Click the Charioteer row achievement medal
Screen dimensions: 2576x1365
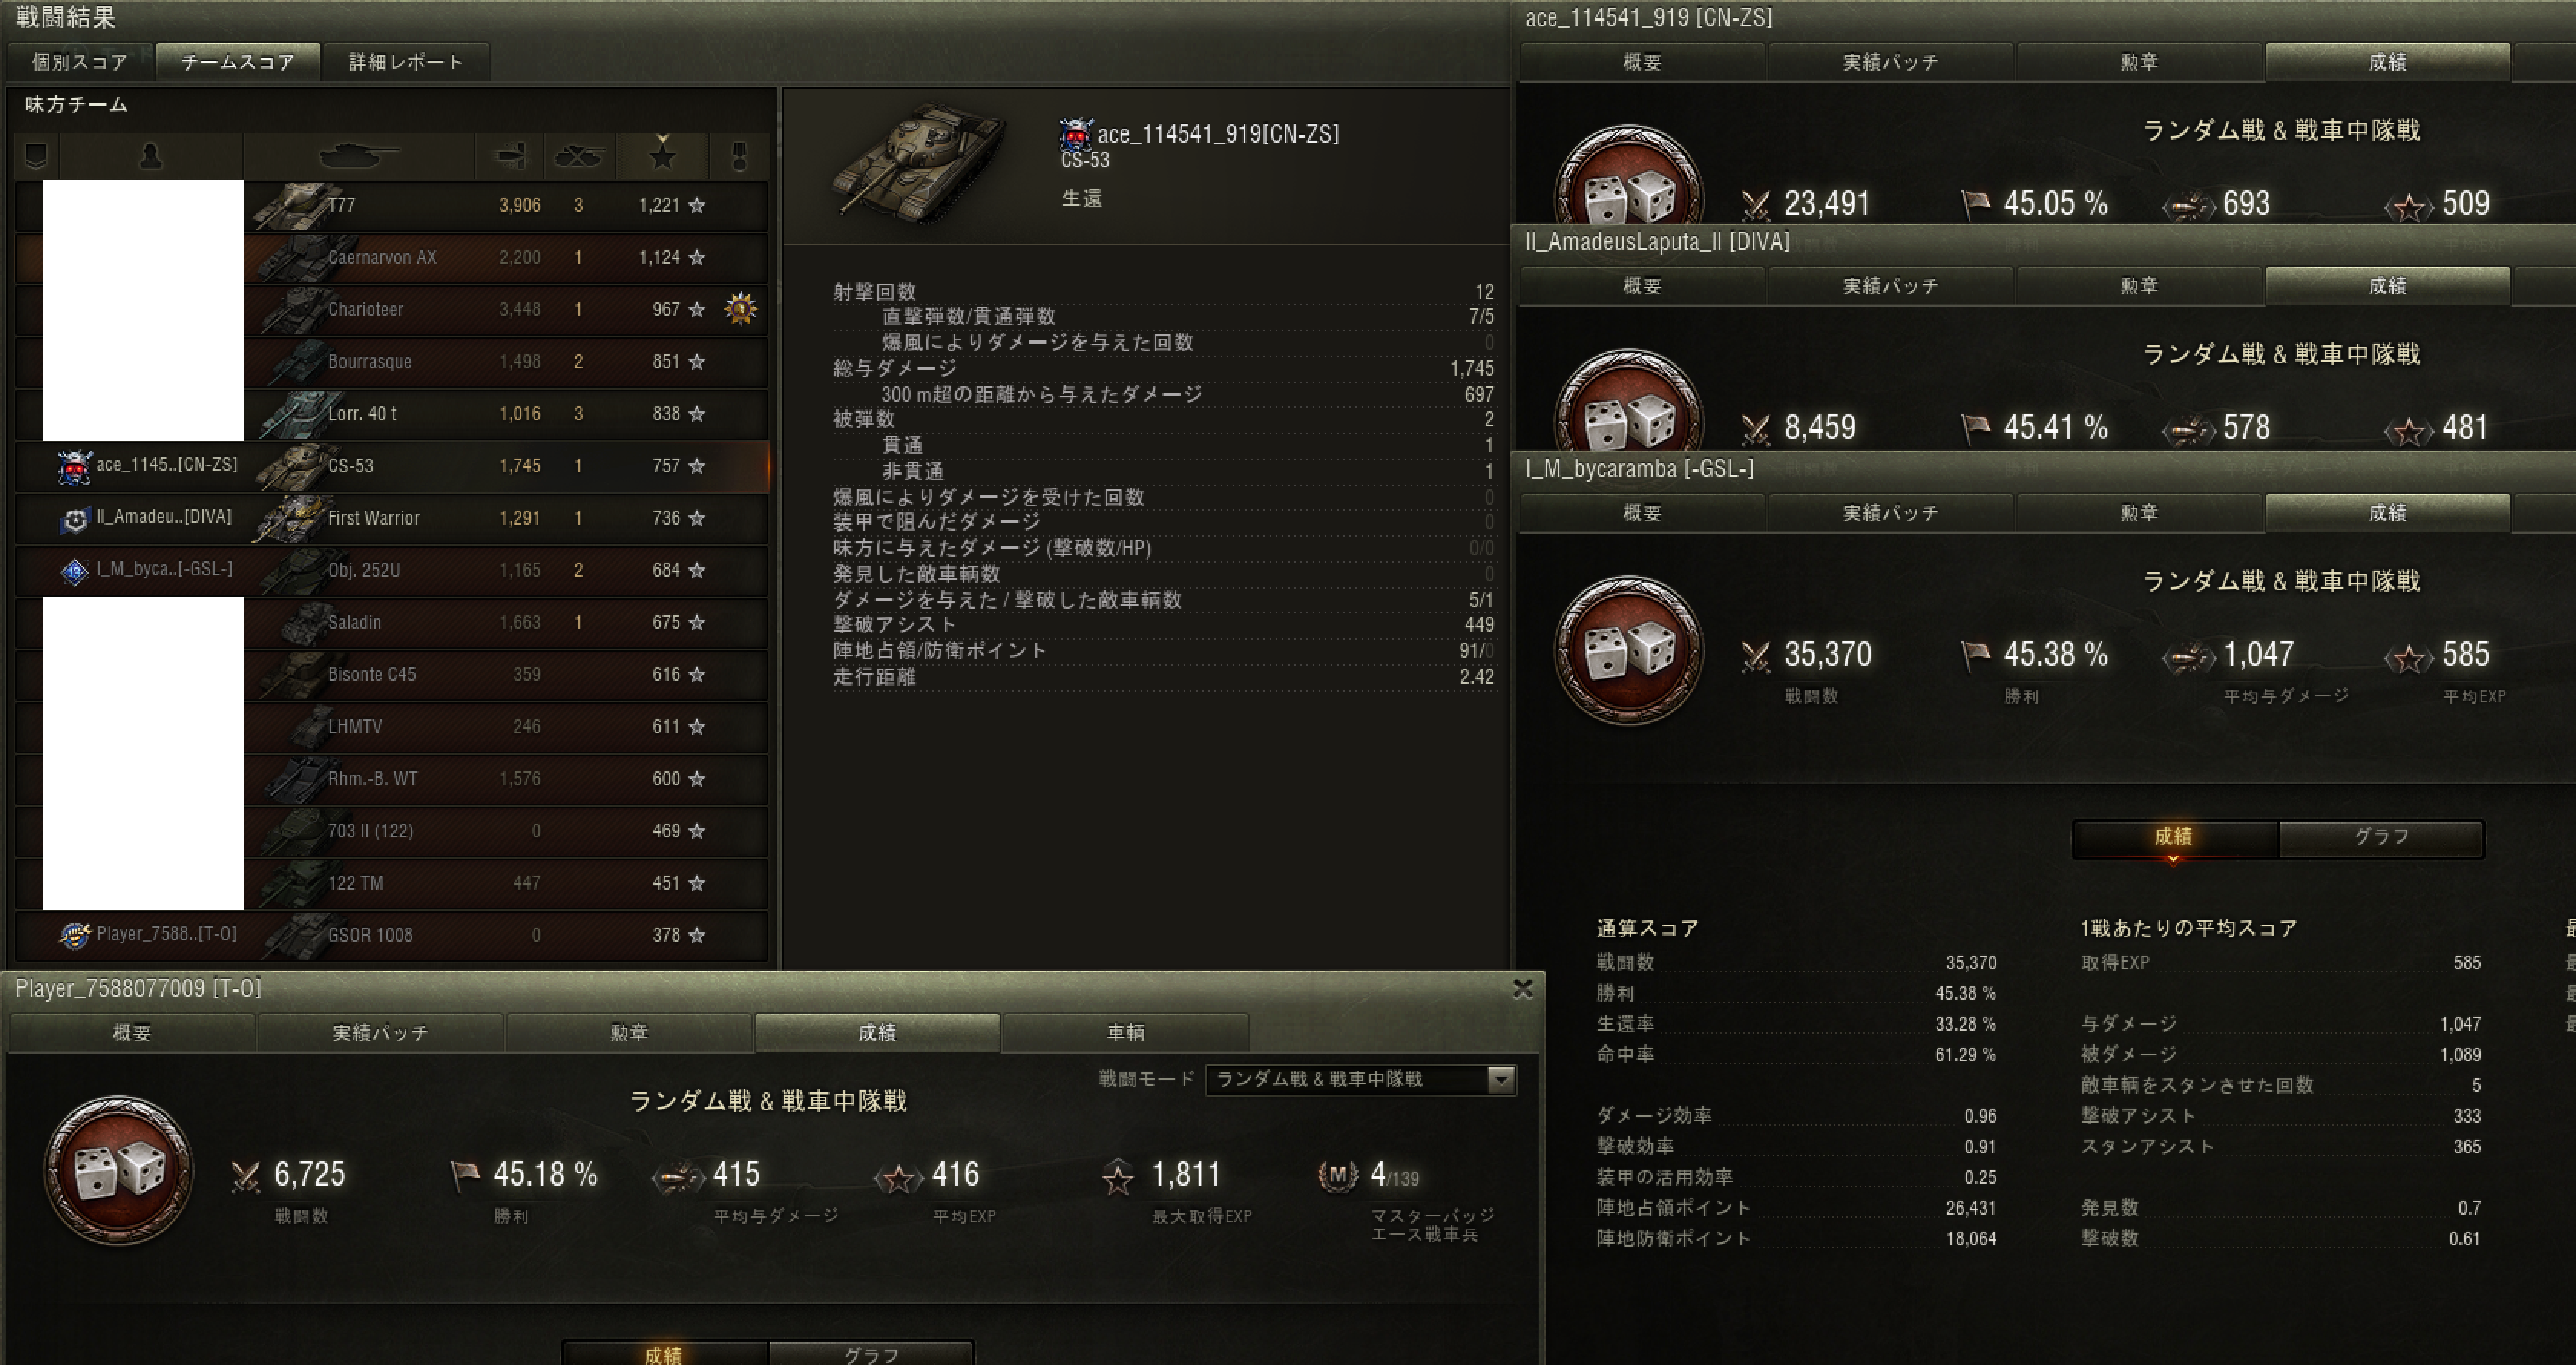pos(740,309)
